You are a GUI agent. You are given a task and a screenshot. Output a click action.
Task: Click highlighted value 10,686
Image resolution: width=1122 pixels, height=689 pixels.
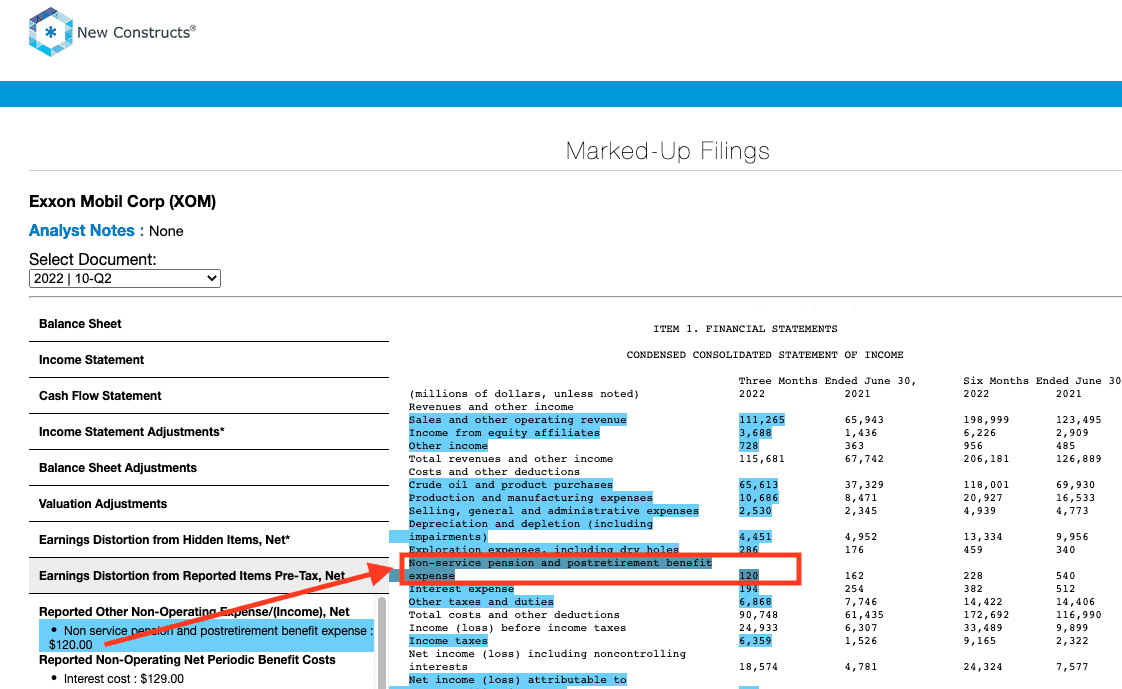click(758, 498)
